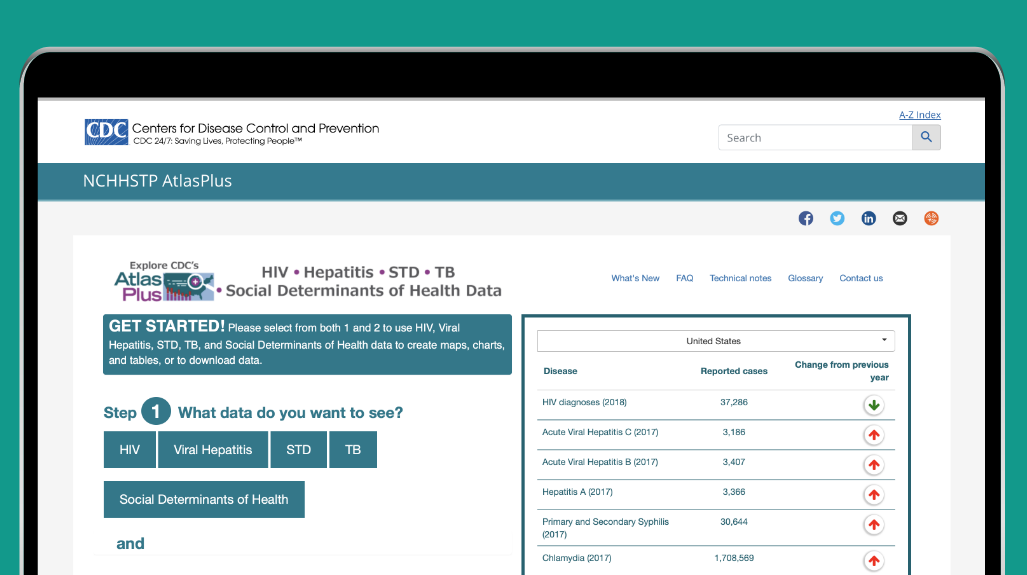This screenshot has width=1027, height=575.
Task: Go to the Technical notes page
Action: 740,278
